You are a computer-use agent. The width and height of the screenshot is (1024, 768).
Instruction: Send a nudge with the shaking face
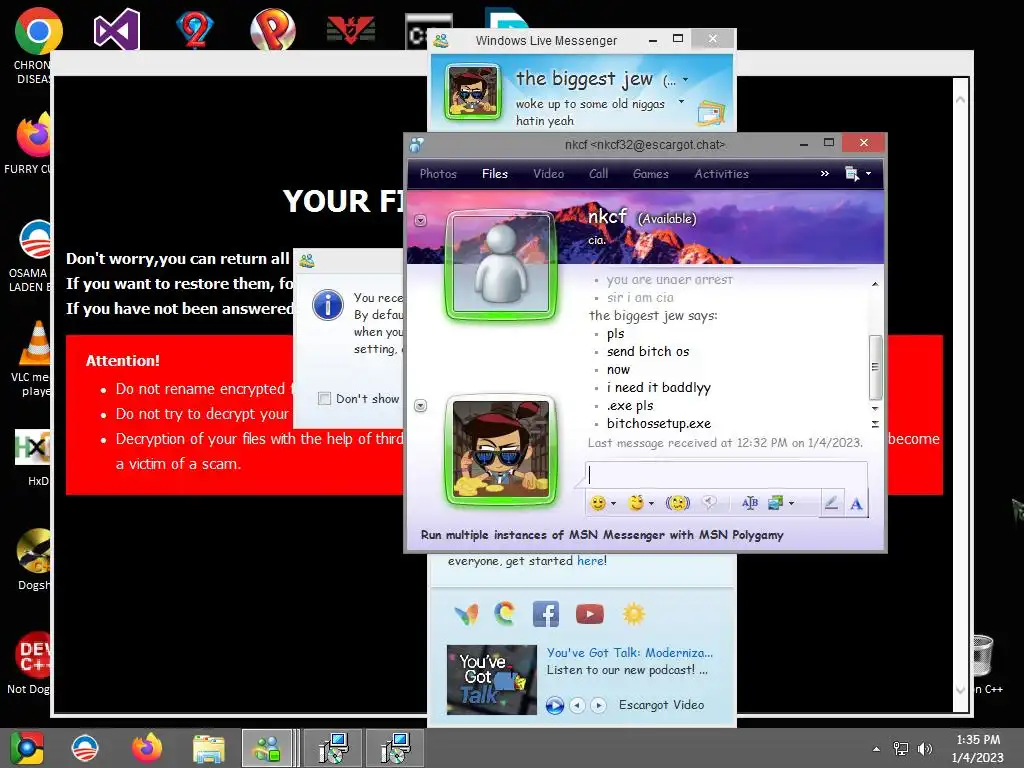(678, 503)
